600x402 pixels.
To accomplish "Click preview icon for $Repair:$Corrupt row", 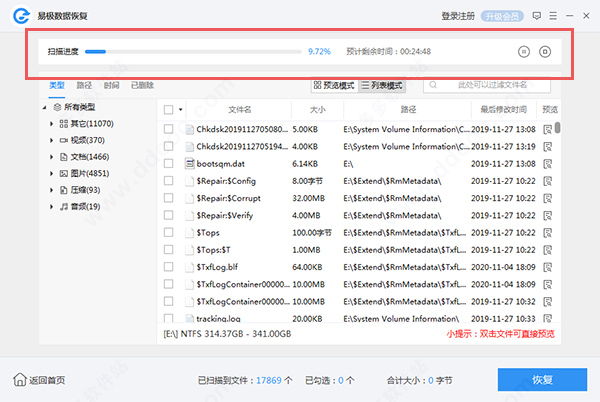I will pyautogui.click(x=548, y=198).
